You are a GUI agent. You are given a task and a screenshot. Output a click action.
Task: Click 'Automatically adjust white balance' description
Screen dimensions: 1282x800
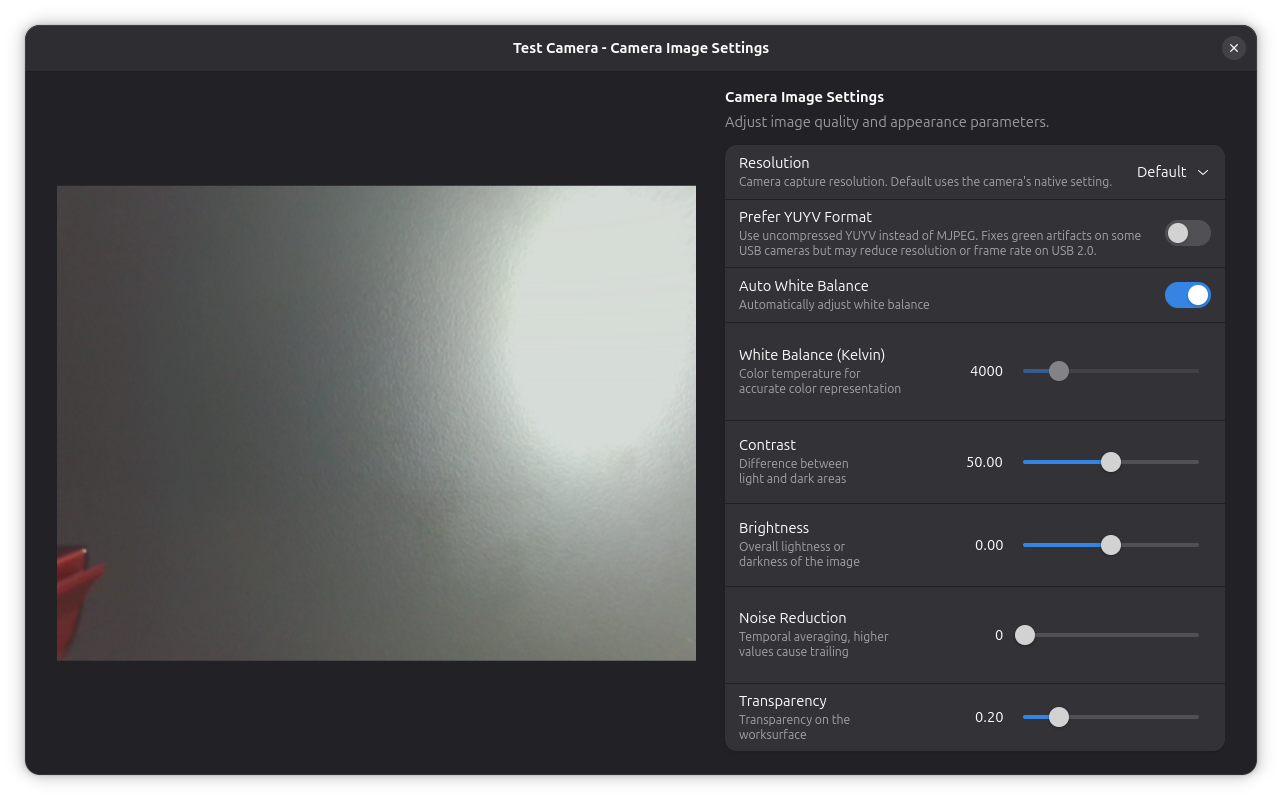[834, 305]
